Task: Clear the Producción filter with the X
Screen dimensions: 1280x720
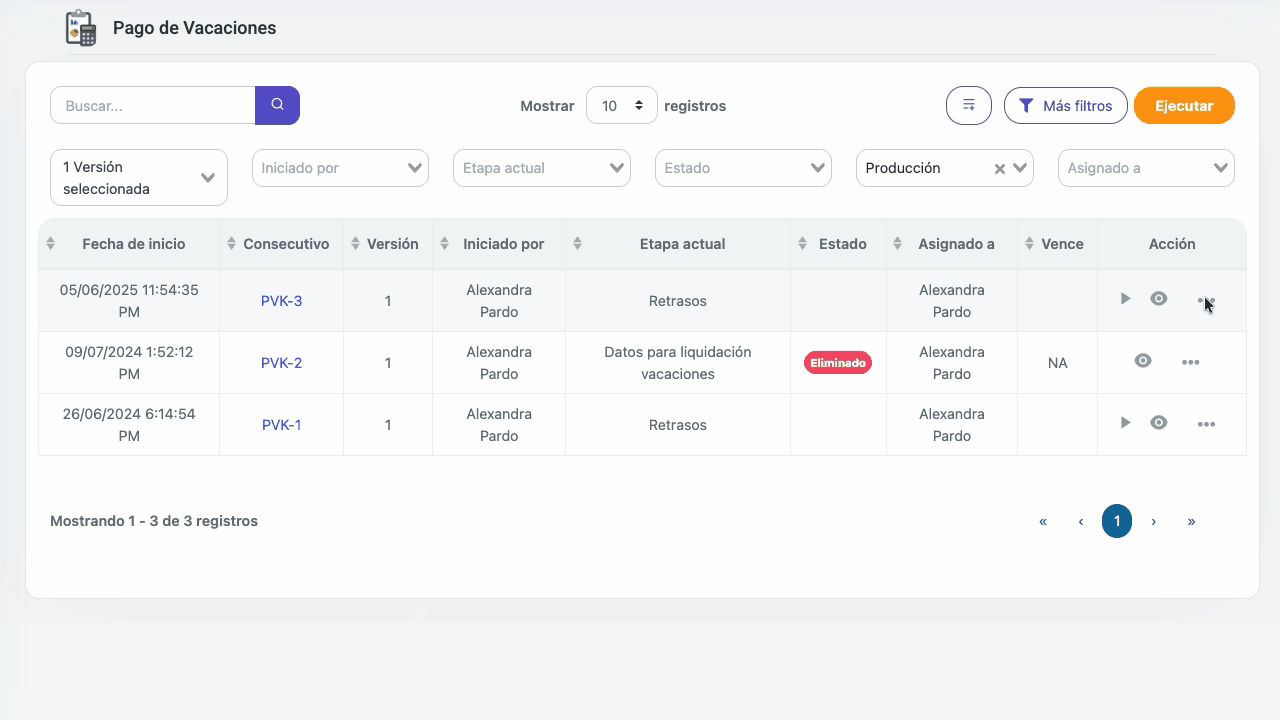Action: pos(999,169)
